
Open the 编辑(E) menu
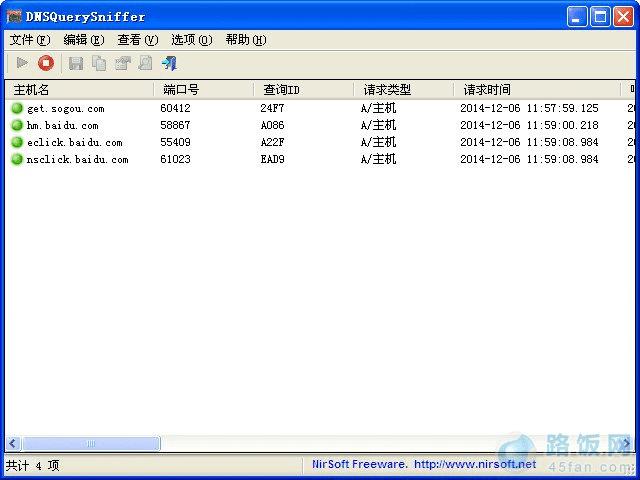(84, 40)
